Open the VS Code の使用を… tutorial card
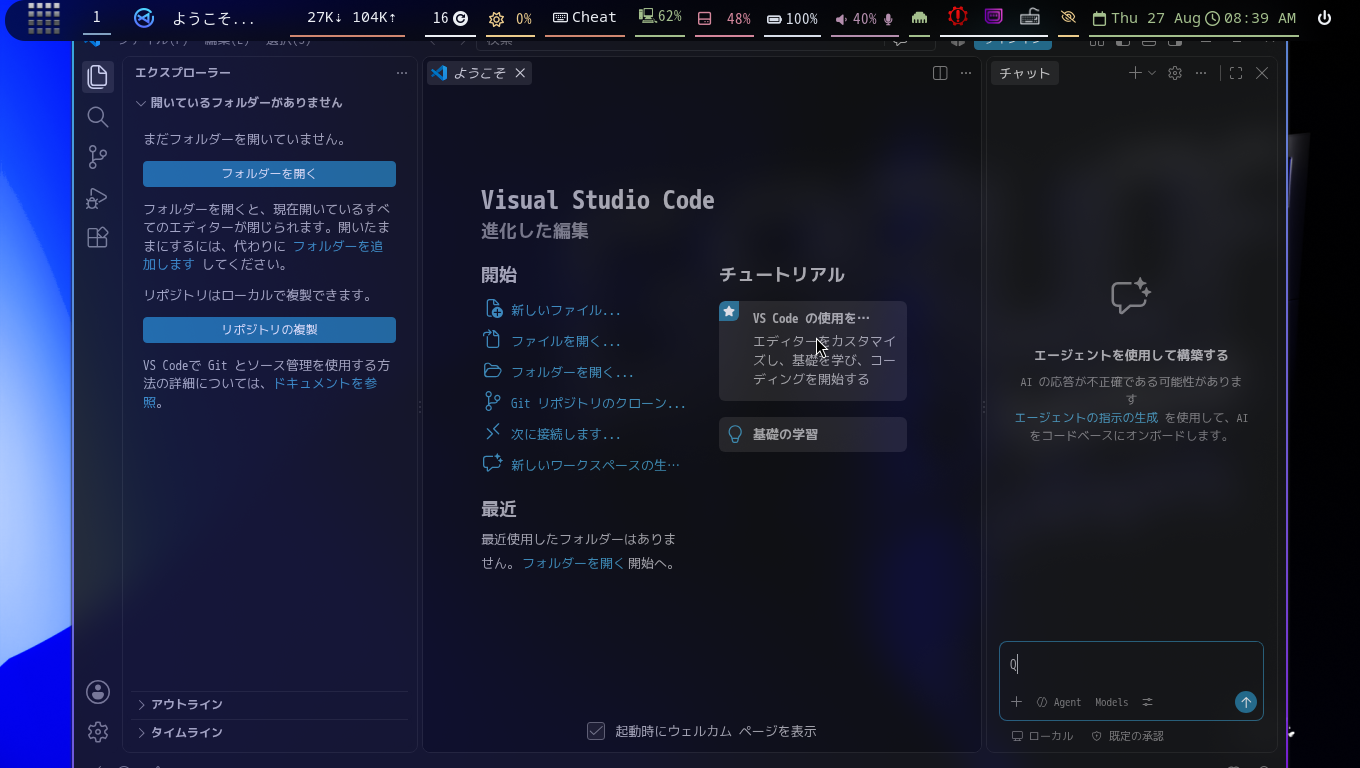The image size is (1360, 768). [813, 350]
